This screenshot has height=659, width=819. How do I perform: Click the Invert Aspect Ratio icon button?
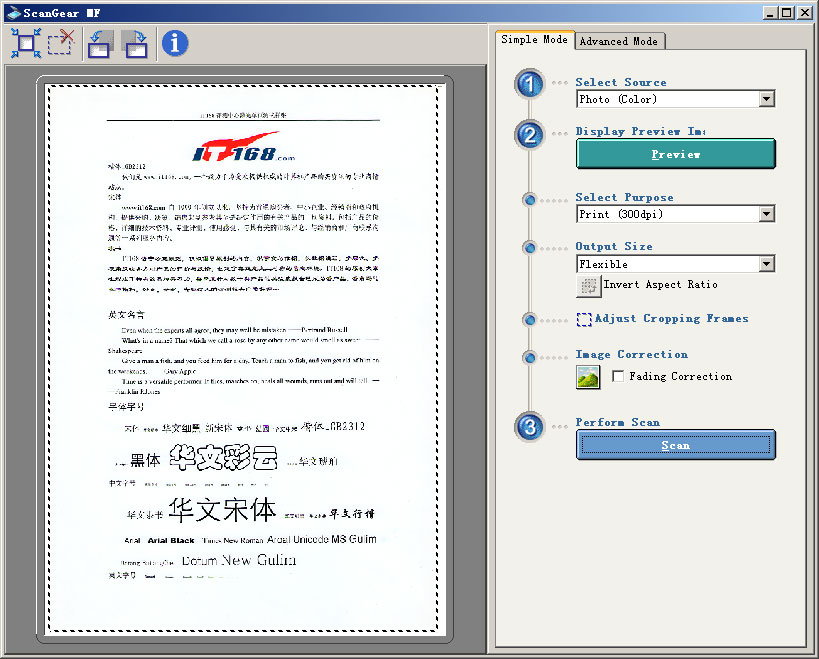588,286
